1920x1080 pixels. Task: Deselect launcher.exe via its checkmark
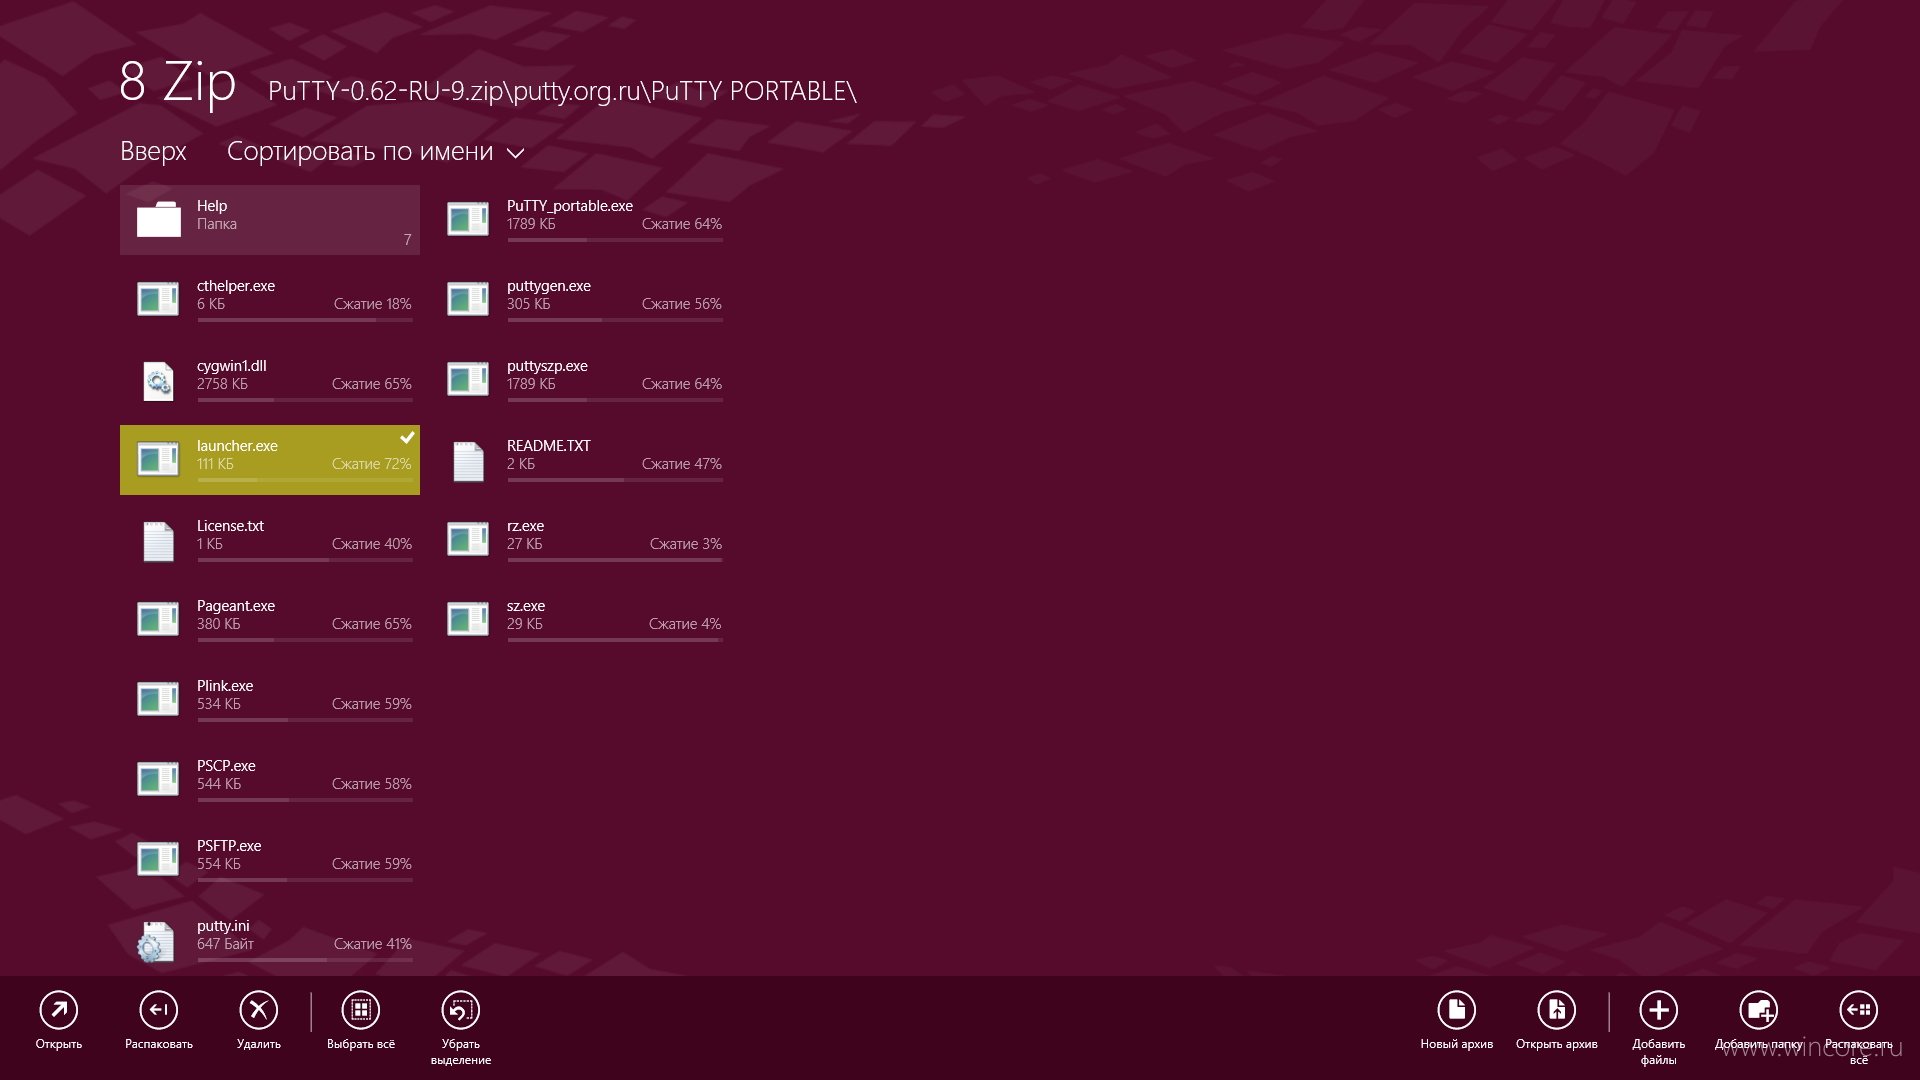tap(407, 438)
